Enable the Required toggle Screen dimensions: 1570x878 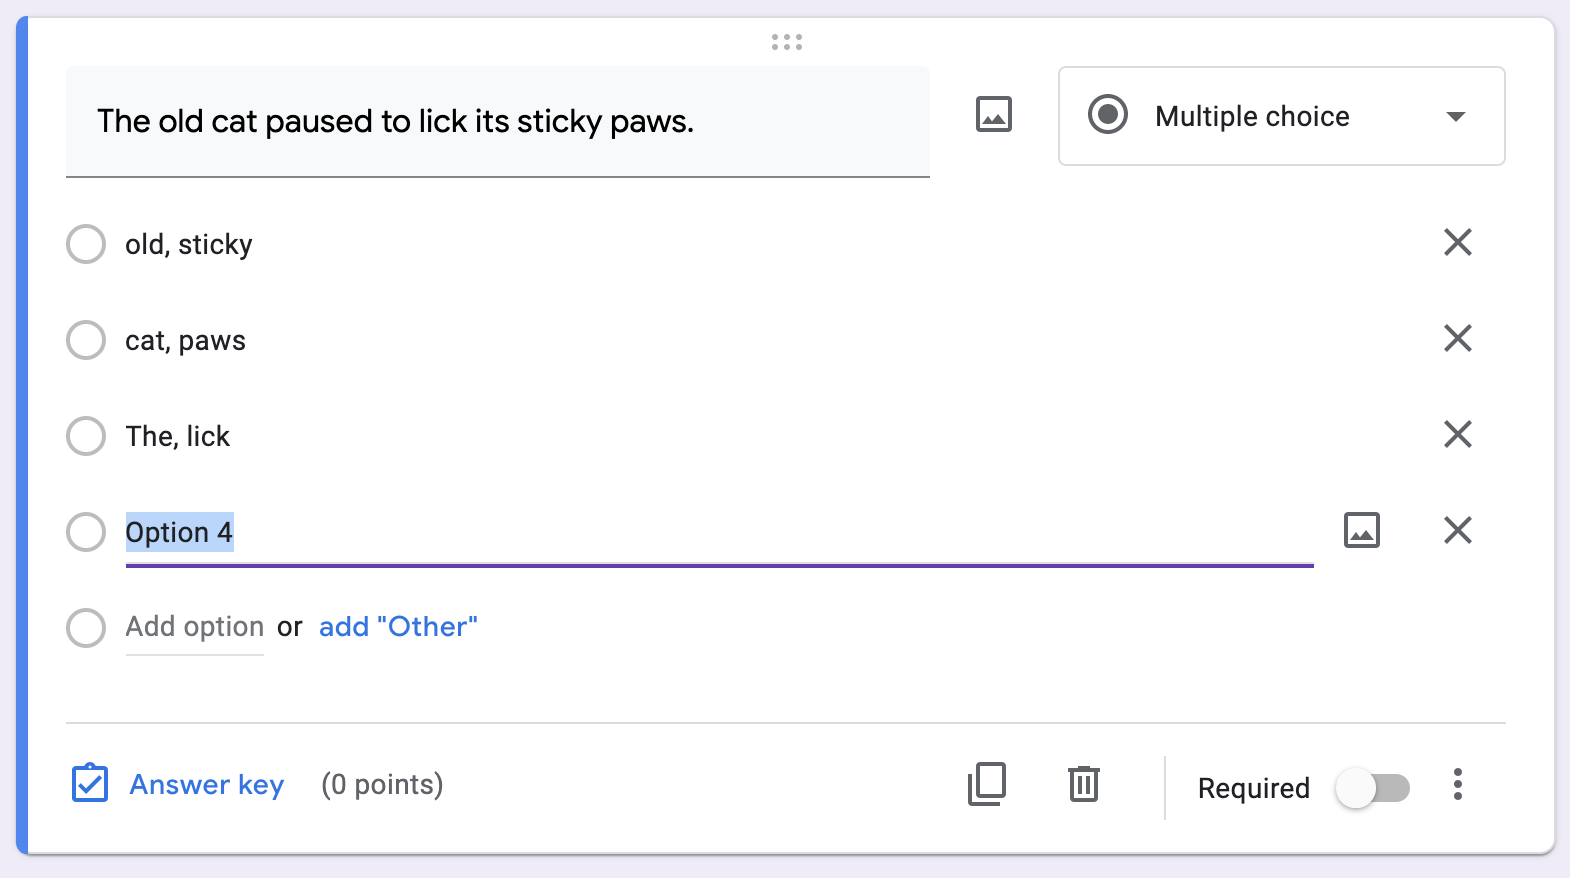click(1372, 788)
